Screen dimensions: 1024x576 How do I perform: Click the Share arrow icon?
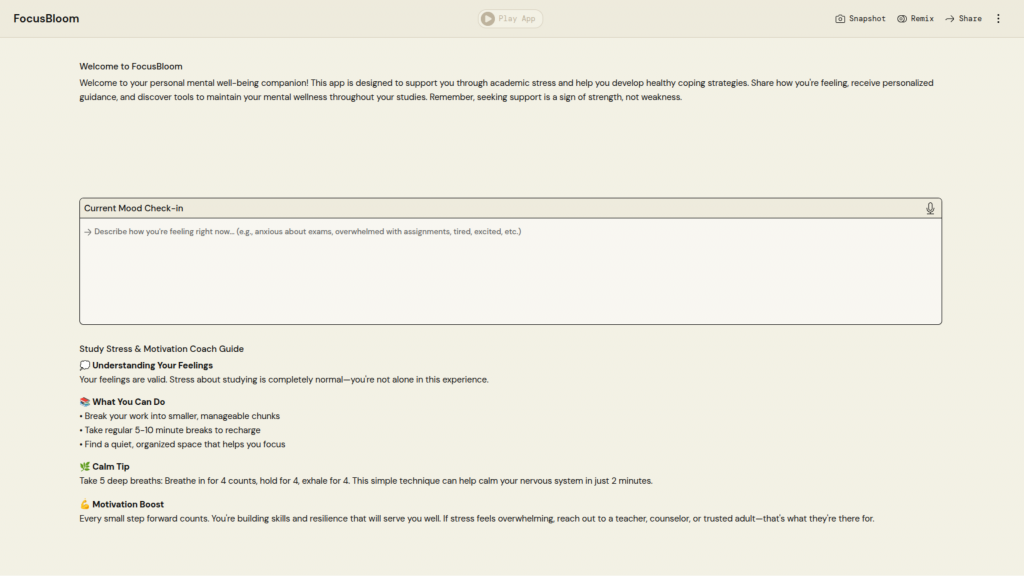click(x=949, y=19)
